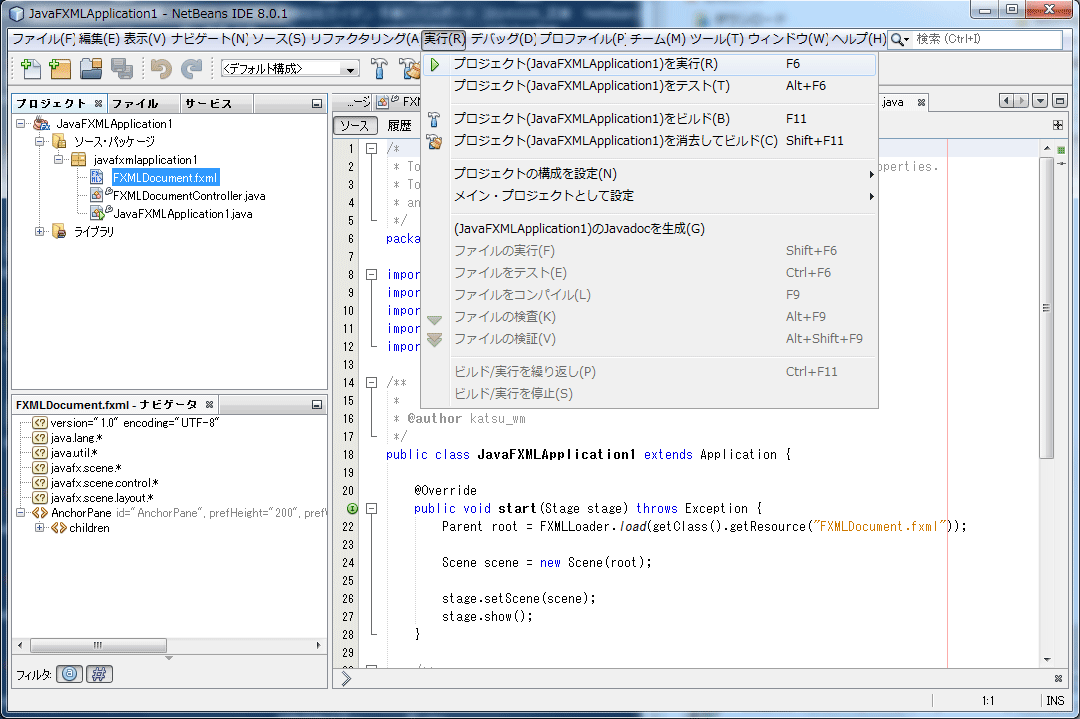Click the JavaFXMLApplication1 project node icon
Image resolution: width=1080 pixels, height=719 pixels.
[x=41, y=124]
